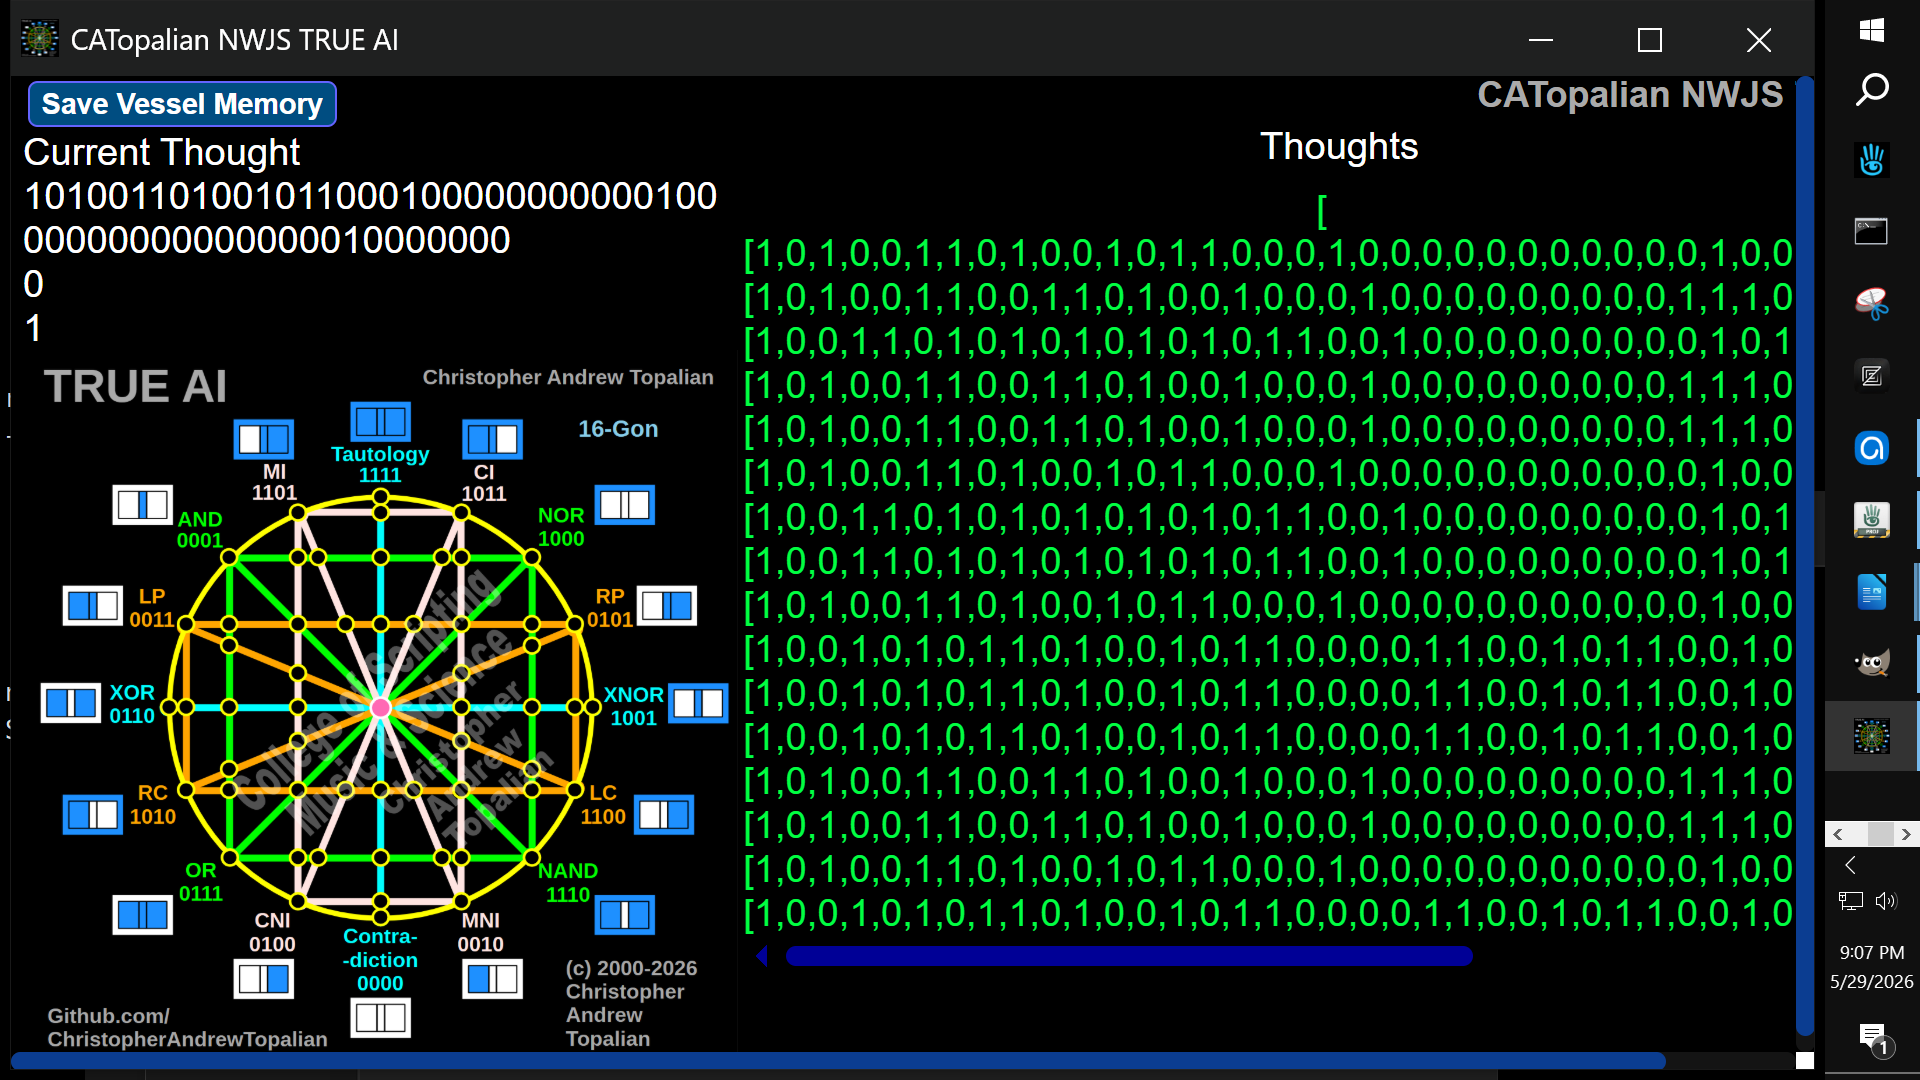
Task: Click the XNOR 1001 gate icon
Action: coord(698,703)
